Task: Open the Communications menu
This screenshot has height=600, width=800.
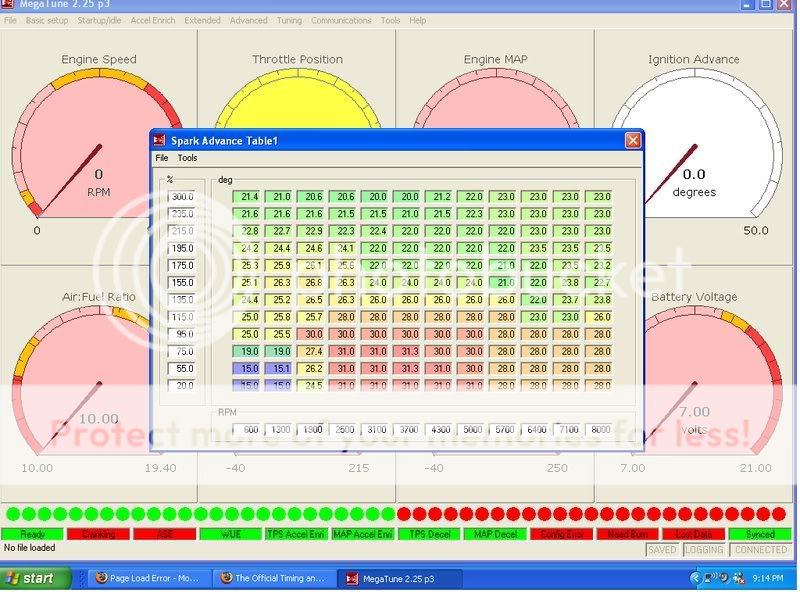Action: [x=339, y=19]
